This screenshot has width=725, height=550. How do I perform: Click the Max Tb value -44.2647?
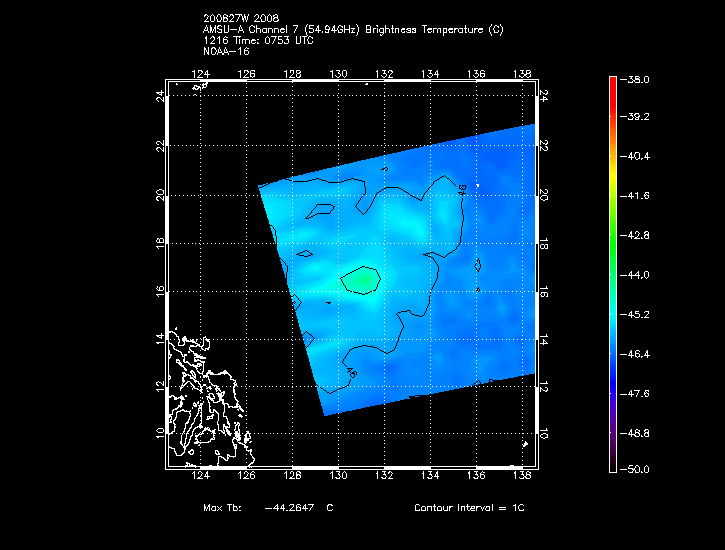click(285, 508)
